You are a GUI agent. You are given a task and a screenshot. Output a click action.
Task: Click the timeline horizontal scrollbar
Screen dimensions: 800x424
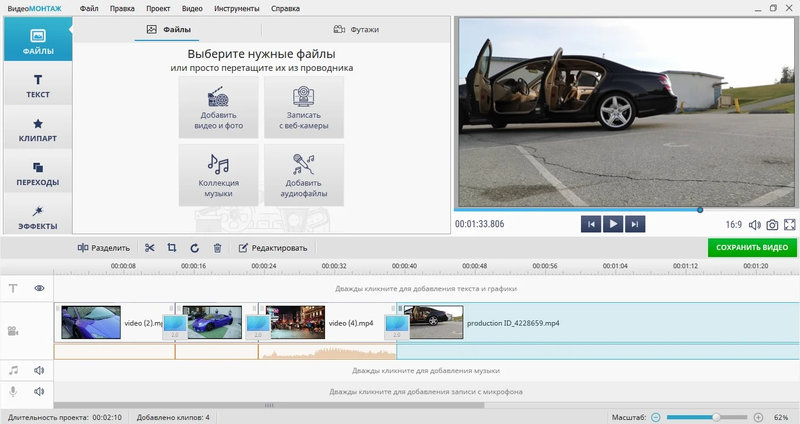[x=269, y=405]
